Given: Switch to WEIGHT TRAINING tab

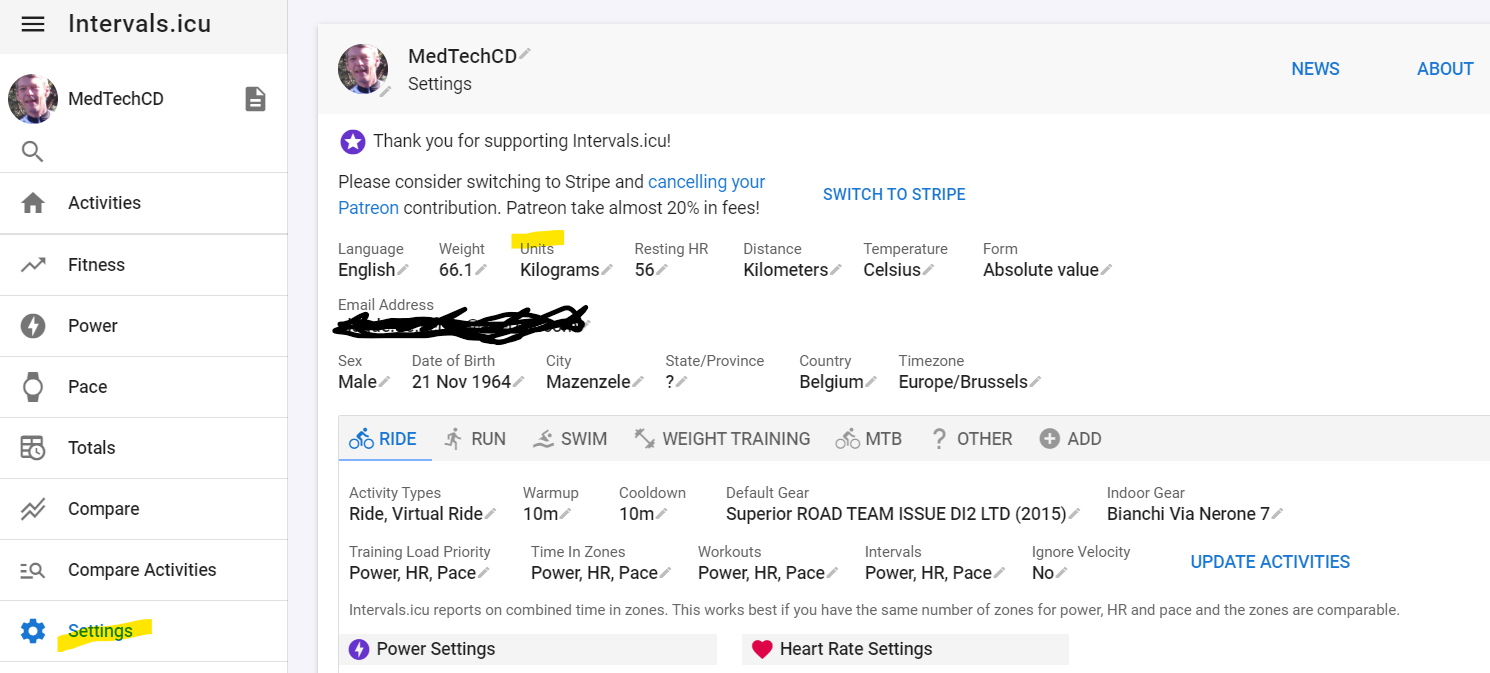Looking at the screenshot, I should [722, 439].
